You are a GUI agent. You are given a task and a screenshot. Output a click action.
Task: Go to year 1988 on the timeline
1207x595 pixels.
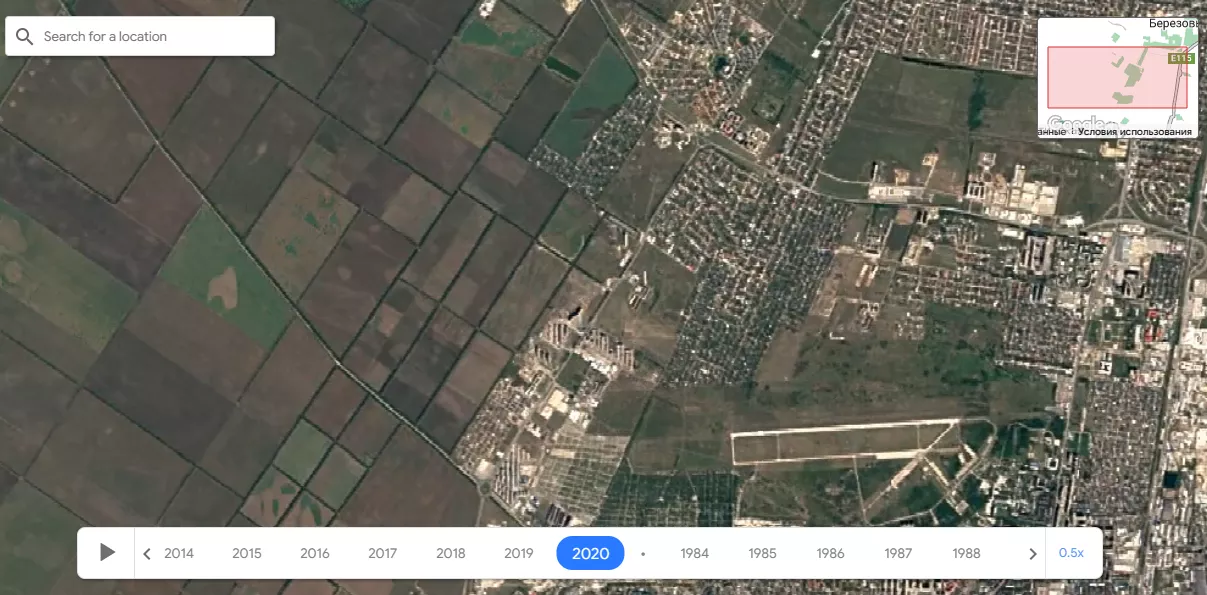[x=966, y=553]
